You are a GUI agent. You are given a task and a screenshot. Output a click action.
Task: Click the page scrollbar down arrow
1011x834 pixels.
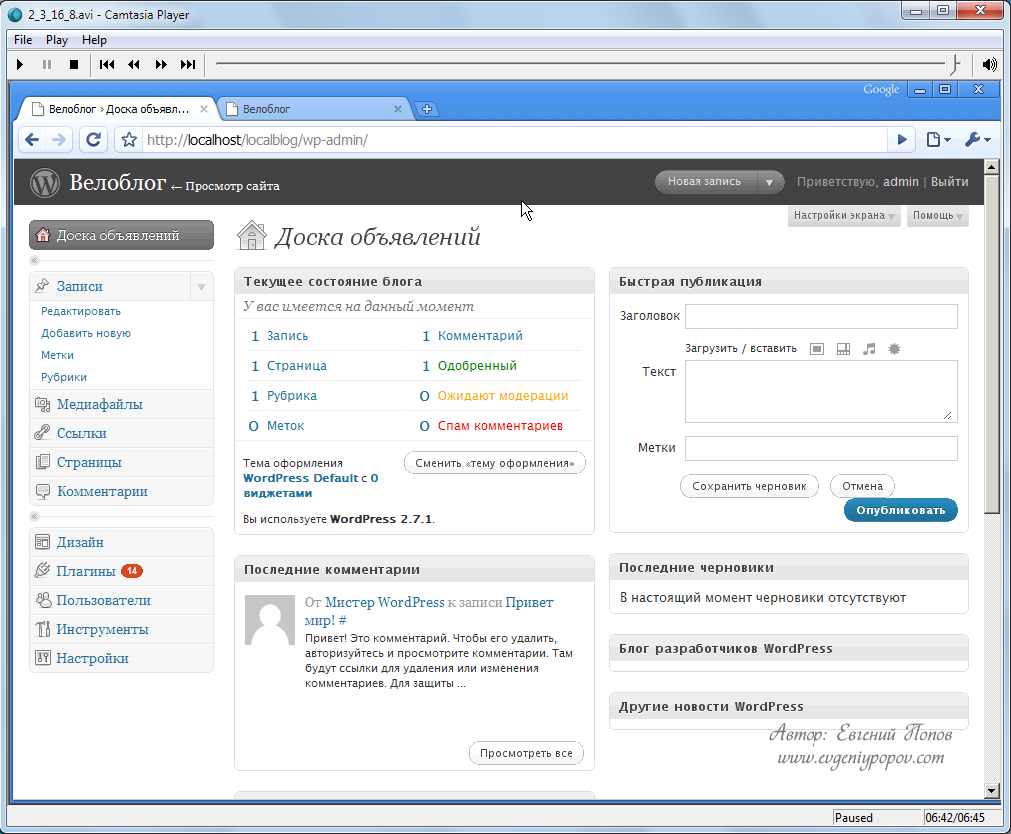(992, 790)
